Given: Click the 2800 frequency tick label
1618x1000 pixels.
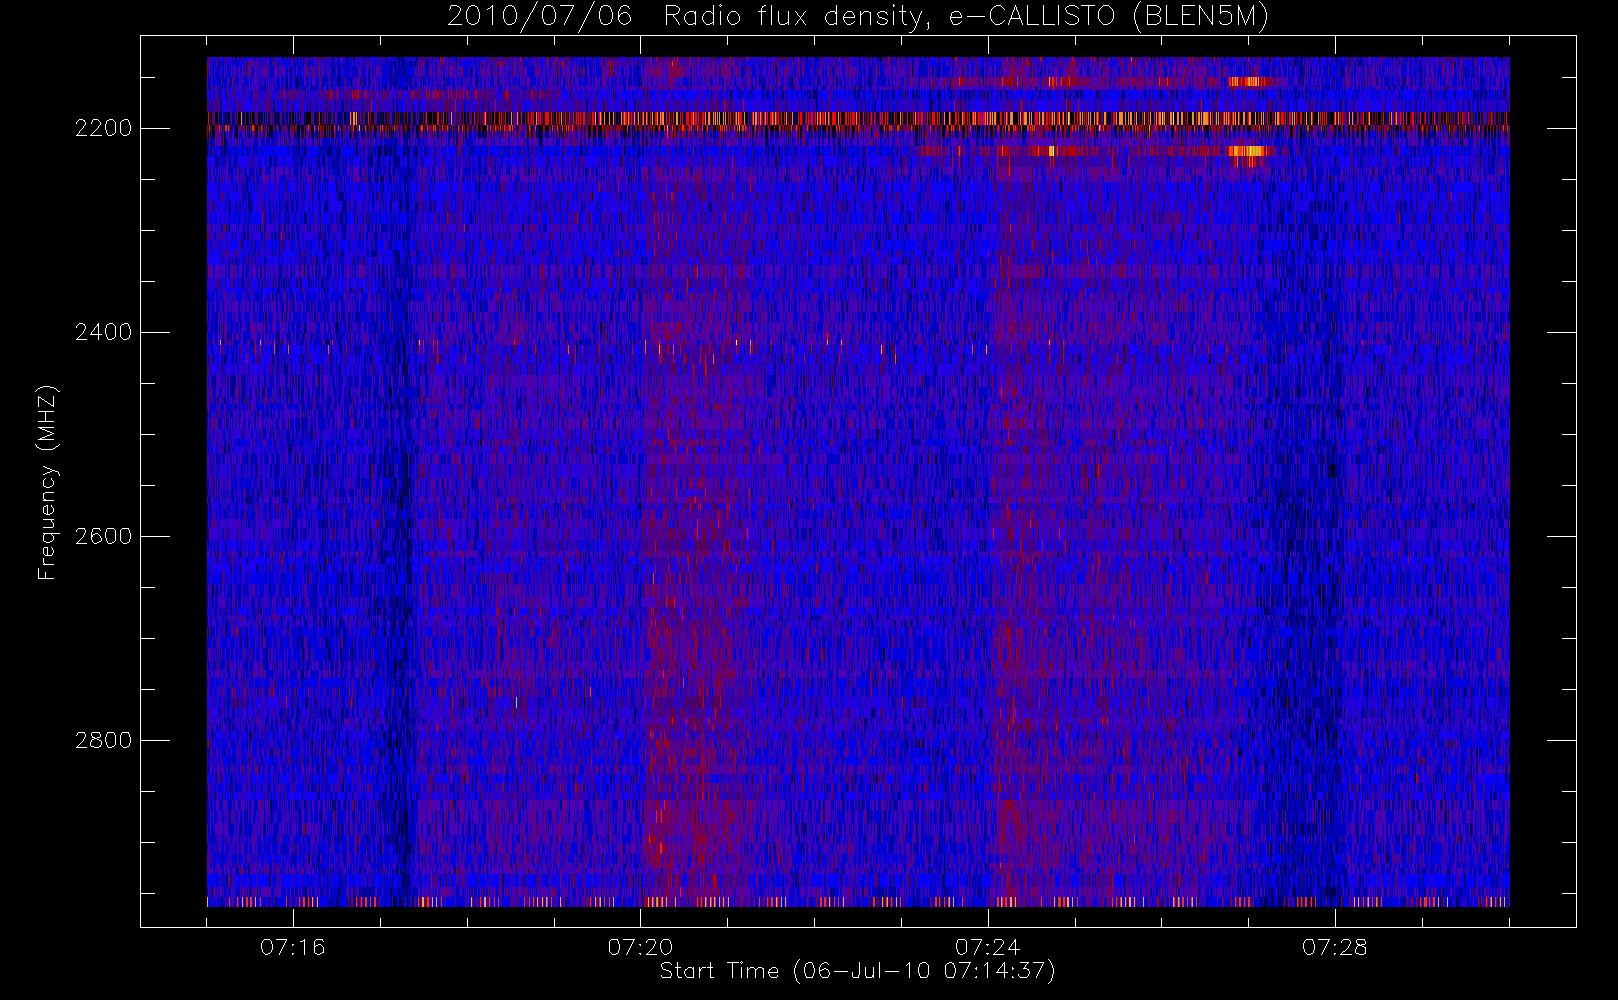Looking at the screenshot, I should coord(104,740).
